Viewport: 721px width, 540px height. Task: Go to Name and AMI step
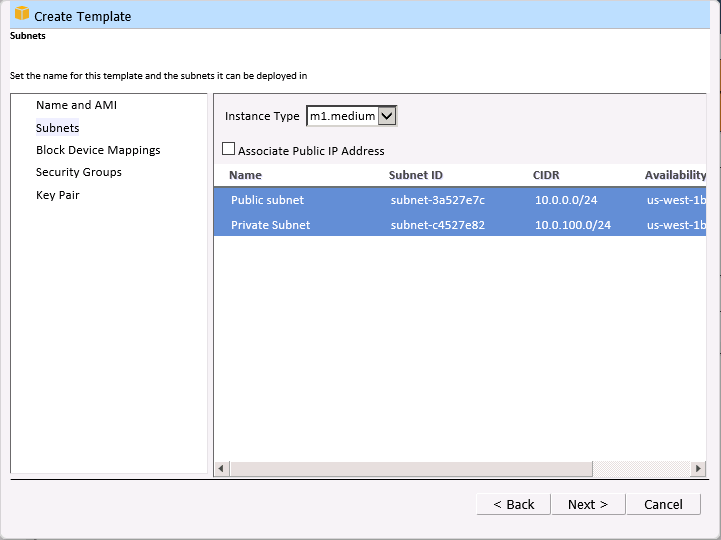pos(76,105)
